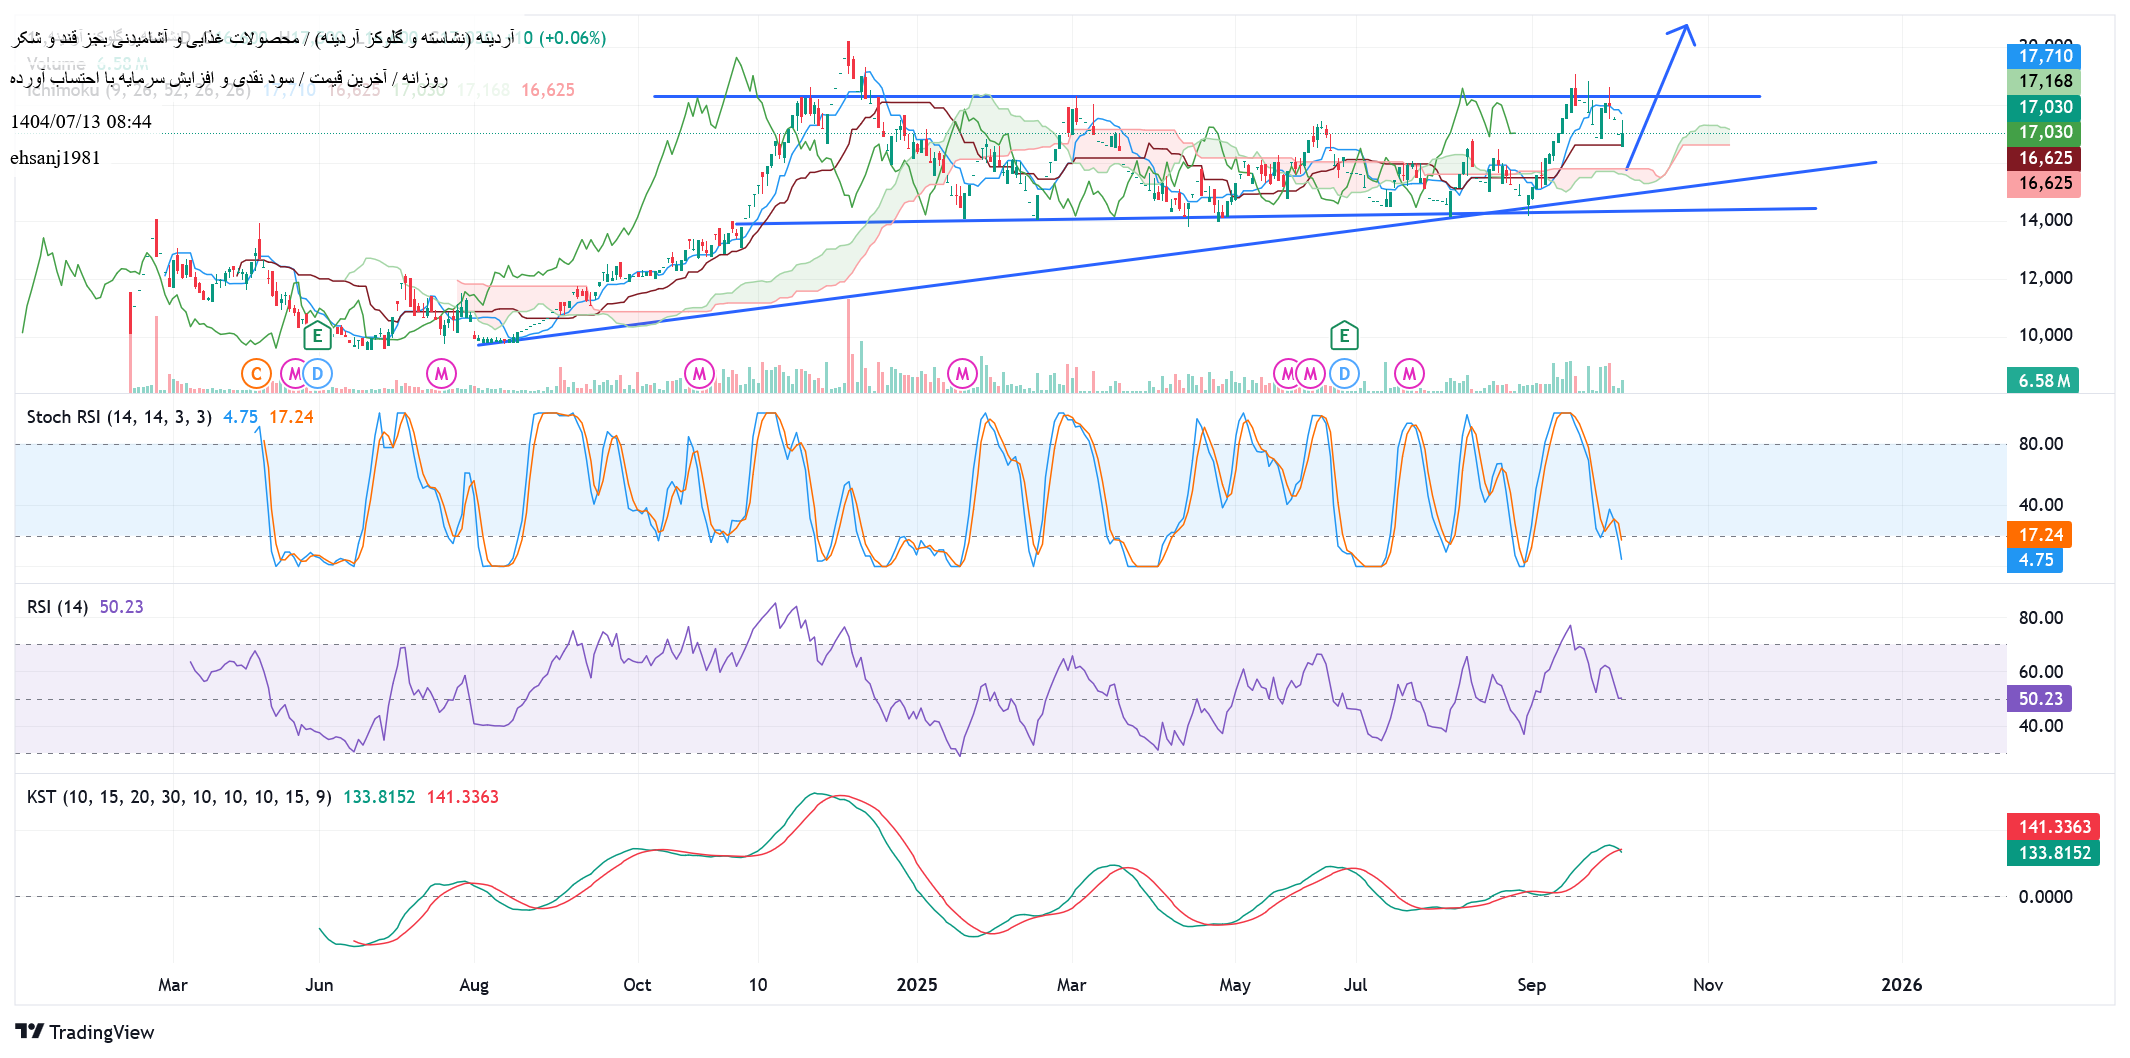Click the Sep label on time axis

1531,985
